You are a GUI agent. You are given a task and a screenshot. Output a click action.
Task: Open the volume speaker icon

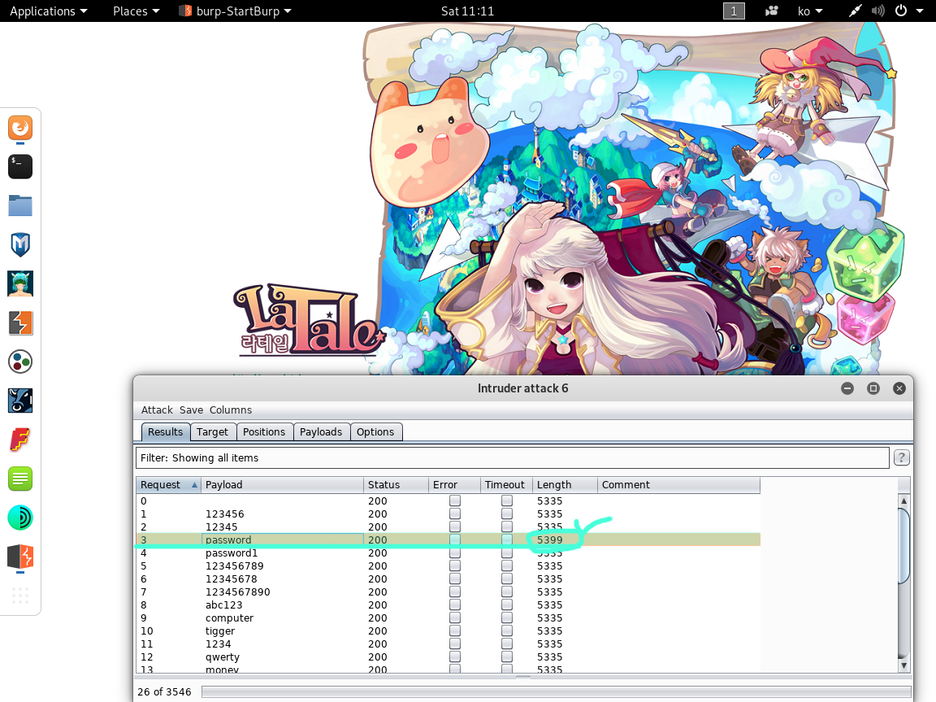[x=878, y=11]
